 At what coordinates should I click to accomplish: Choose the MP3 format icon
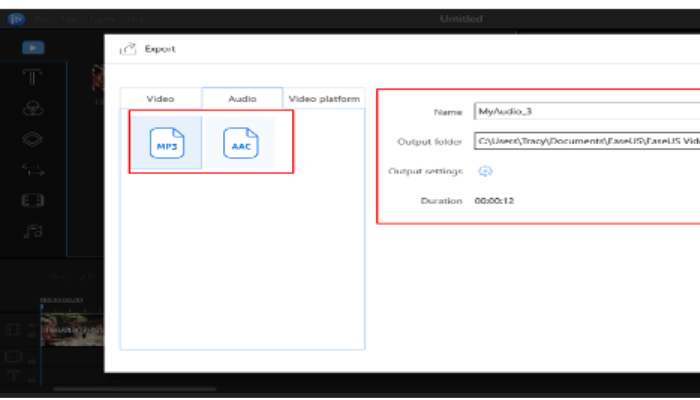pos(167,143)
